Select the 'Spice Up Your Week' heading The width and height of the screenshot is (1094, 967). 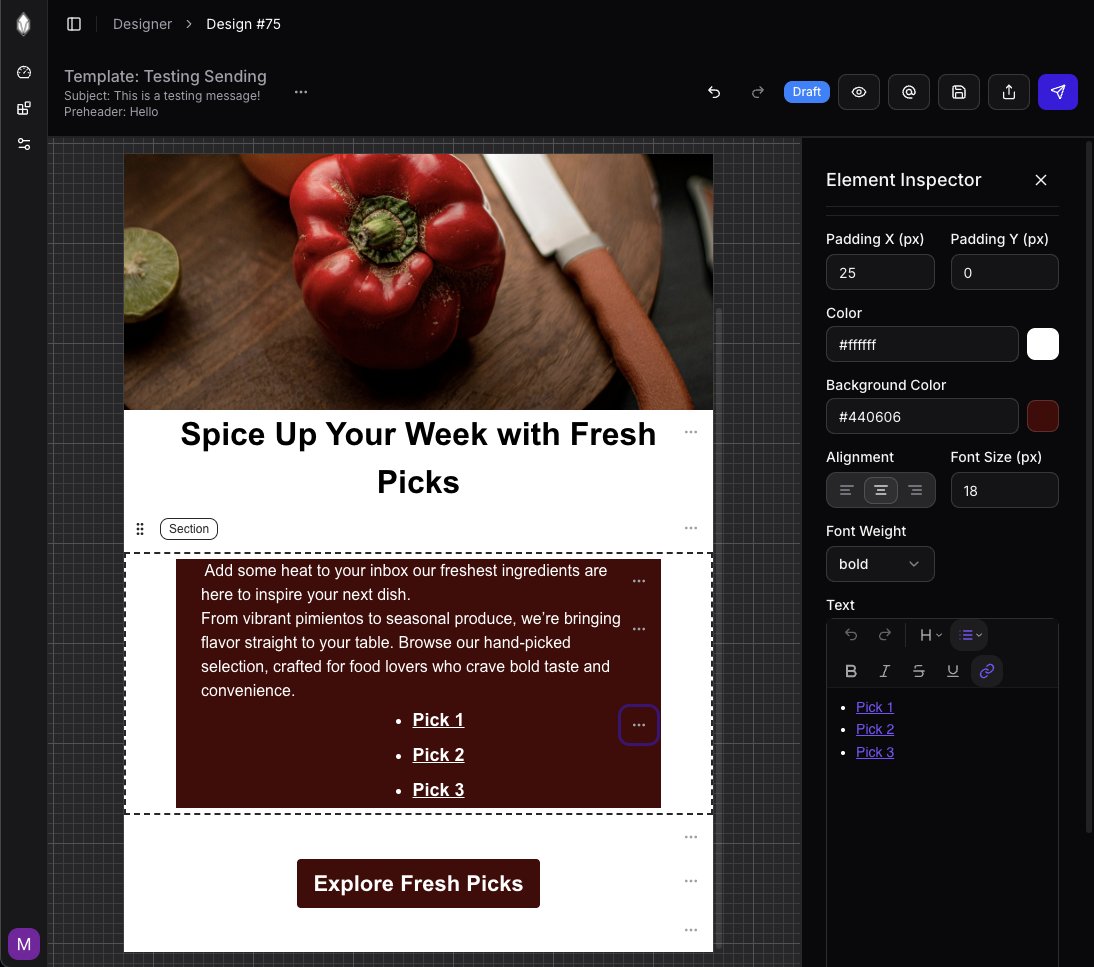click(418, 458)
